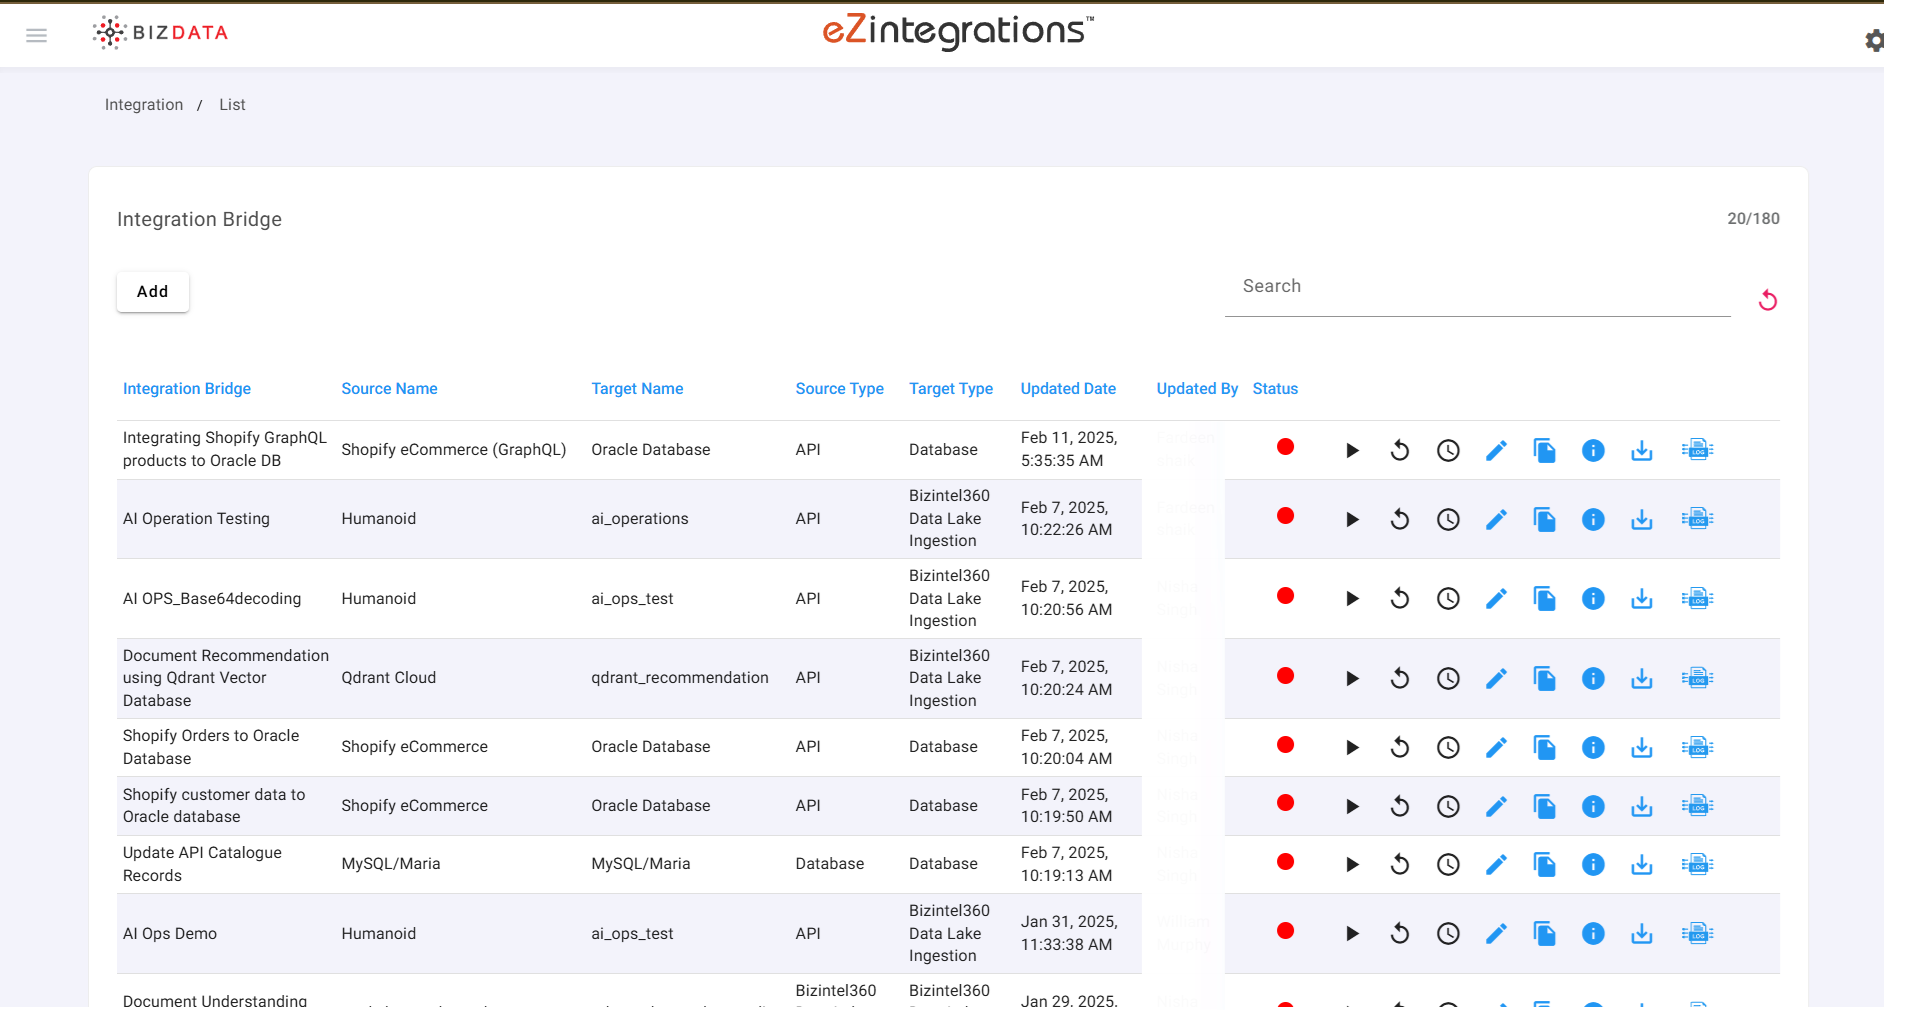Image resolution: width=1919 pixels, height=1029 pixels.
Task: Copy the AI OPS_Base64decoding bridge
Action: (x=1544, y=598)
